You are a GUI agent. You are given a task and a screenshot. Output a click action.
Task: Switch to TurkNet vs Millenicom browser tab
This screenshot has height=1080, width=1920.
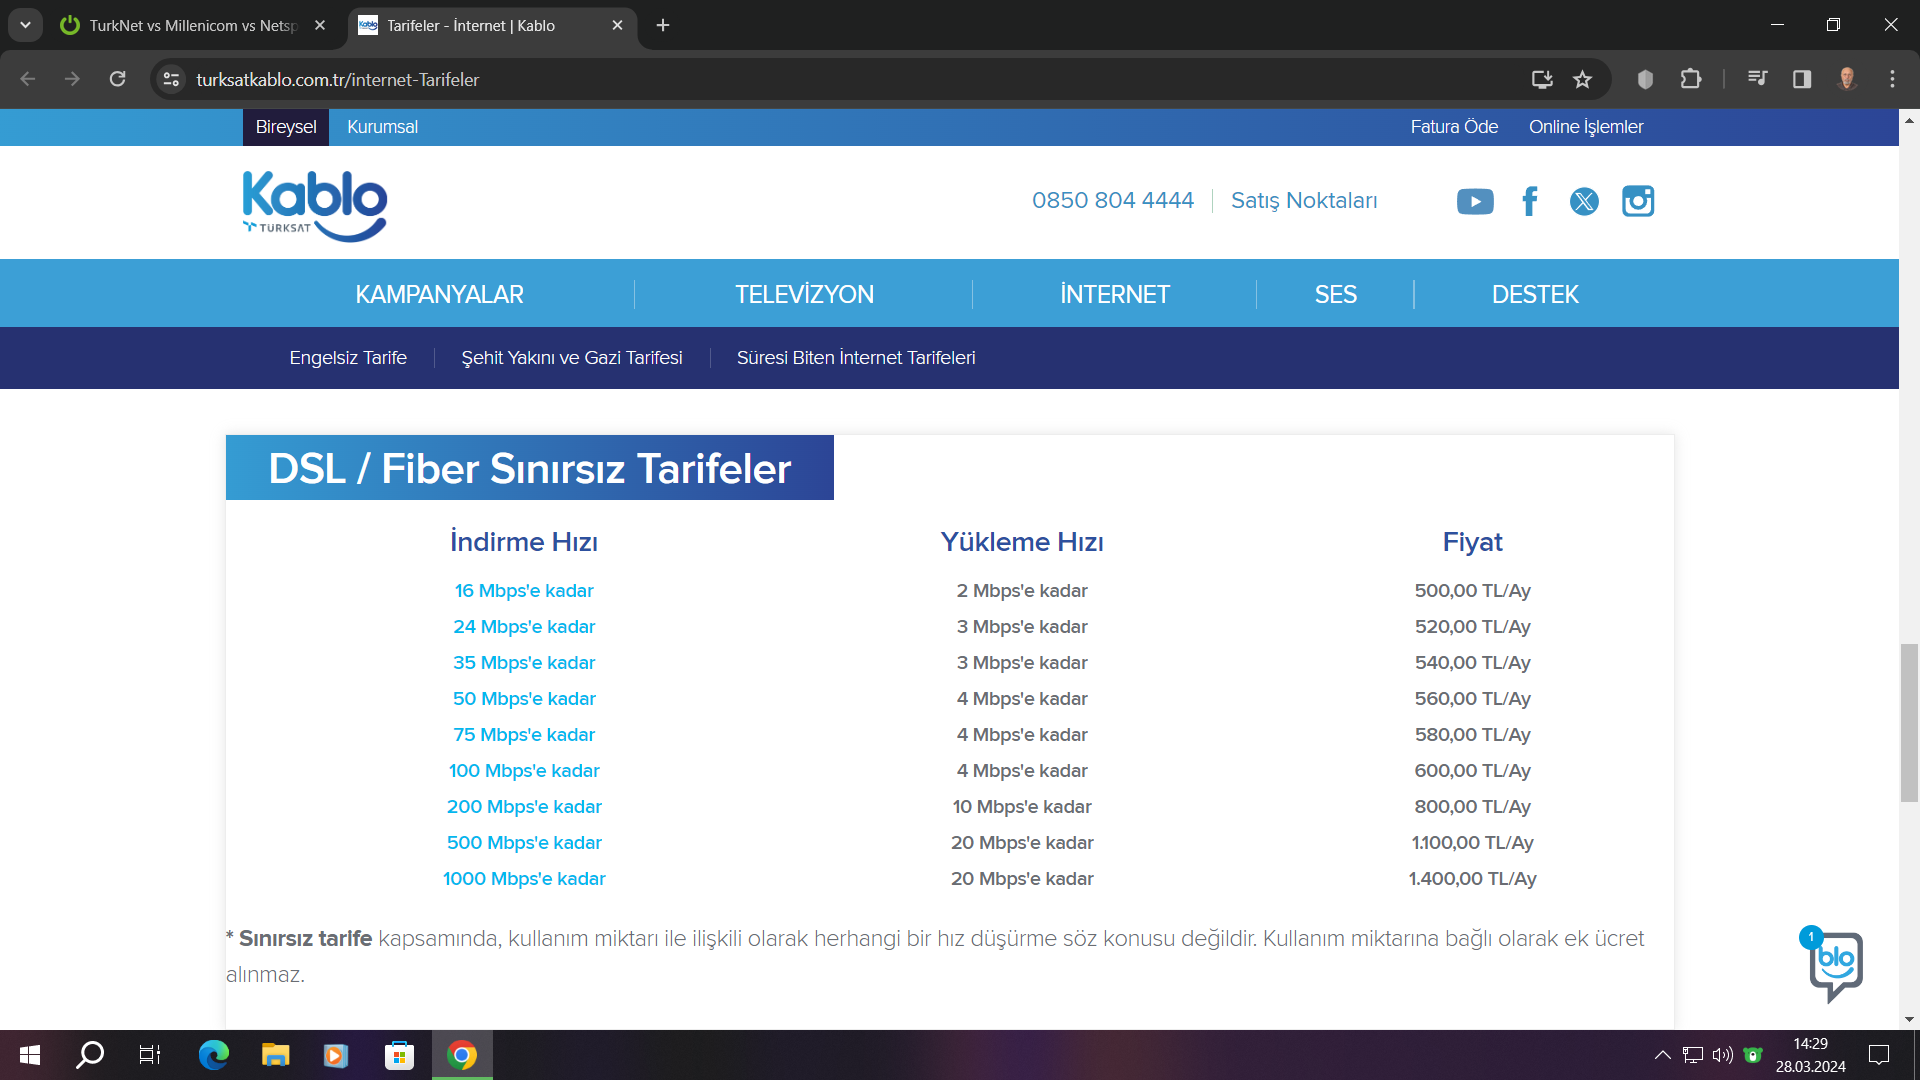click(192, 25)
